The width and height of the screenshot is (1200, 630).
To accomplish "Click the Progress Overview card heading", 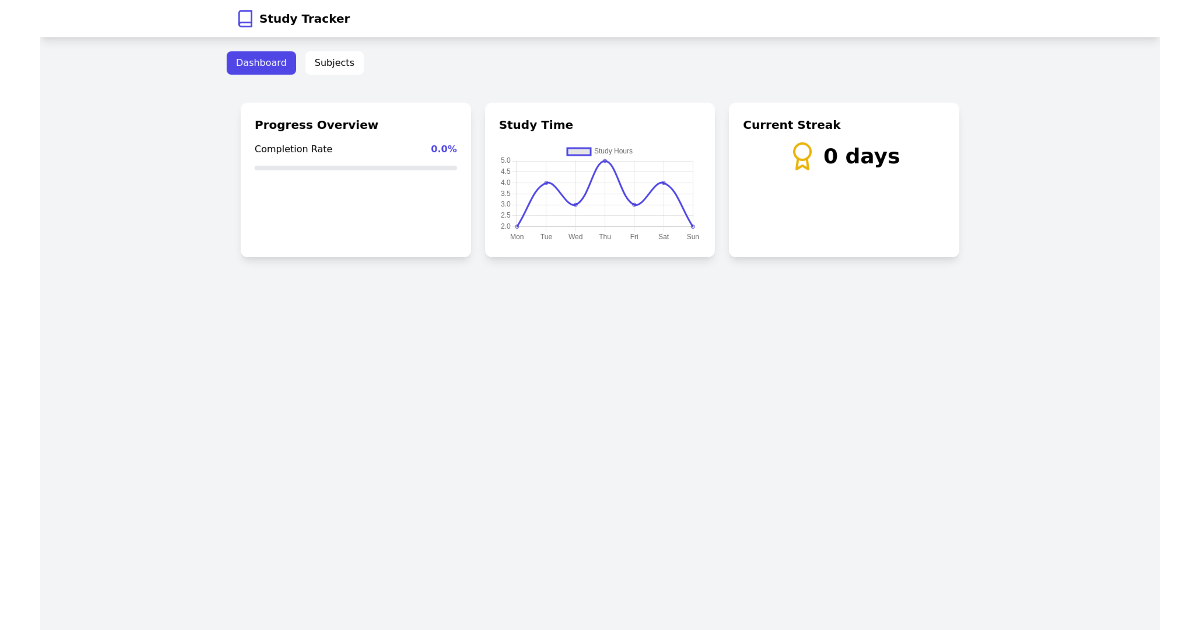I will (316, 124).
